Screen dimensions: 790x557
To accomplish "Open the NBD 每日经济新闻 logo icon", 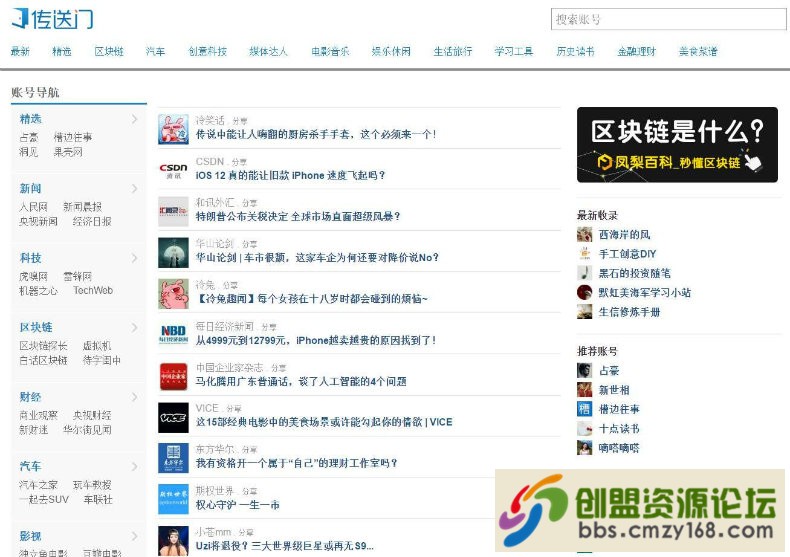I will pyautogui.click(x=173, y=335).
